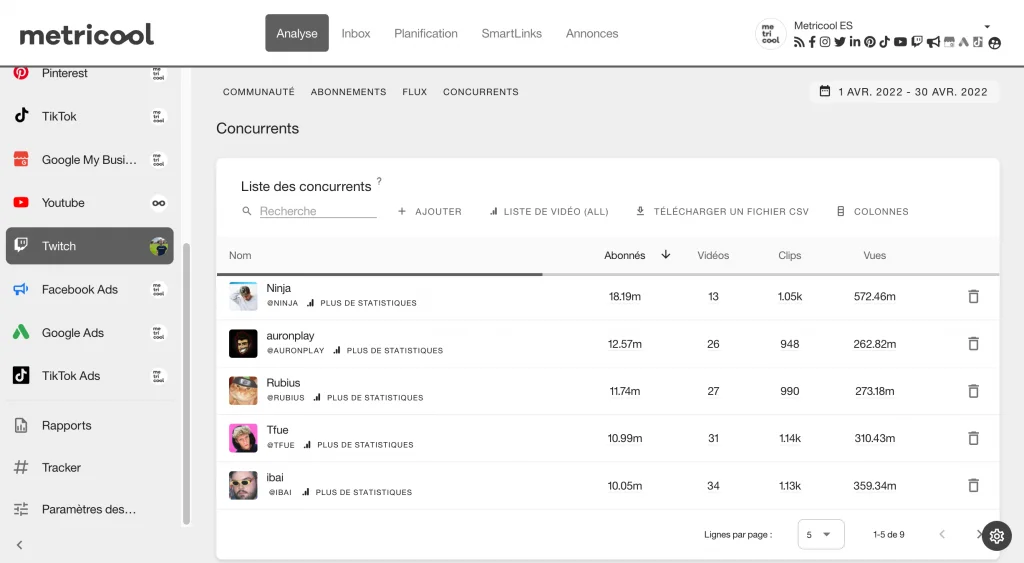This screenshot has width=1024, height=563.
Task: Click the Facebook icon in header
Action: [812, 42]
